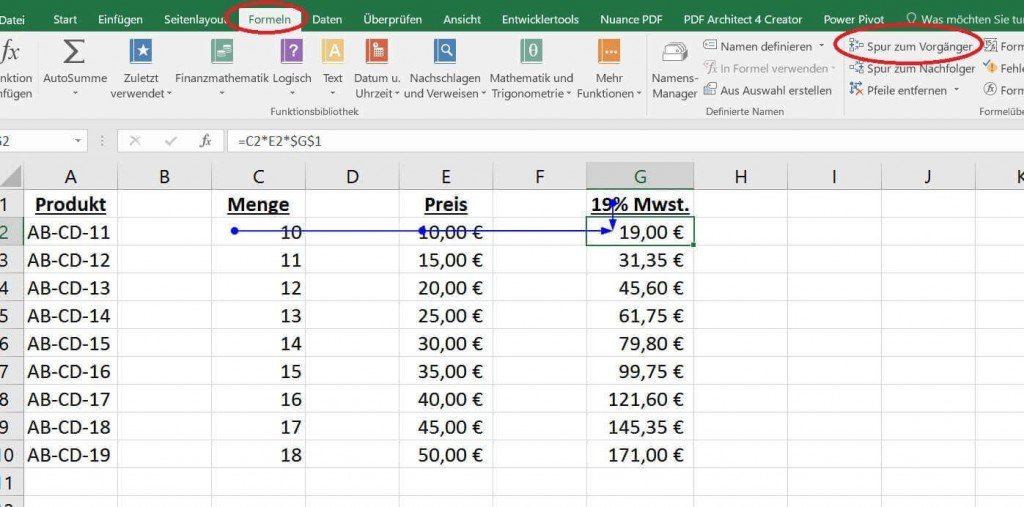
Task: Select cell with AB-CD-15
Action: tap(71, 343)
